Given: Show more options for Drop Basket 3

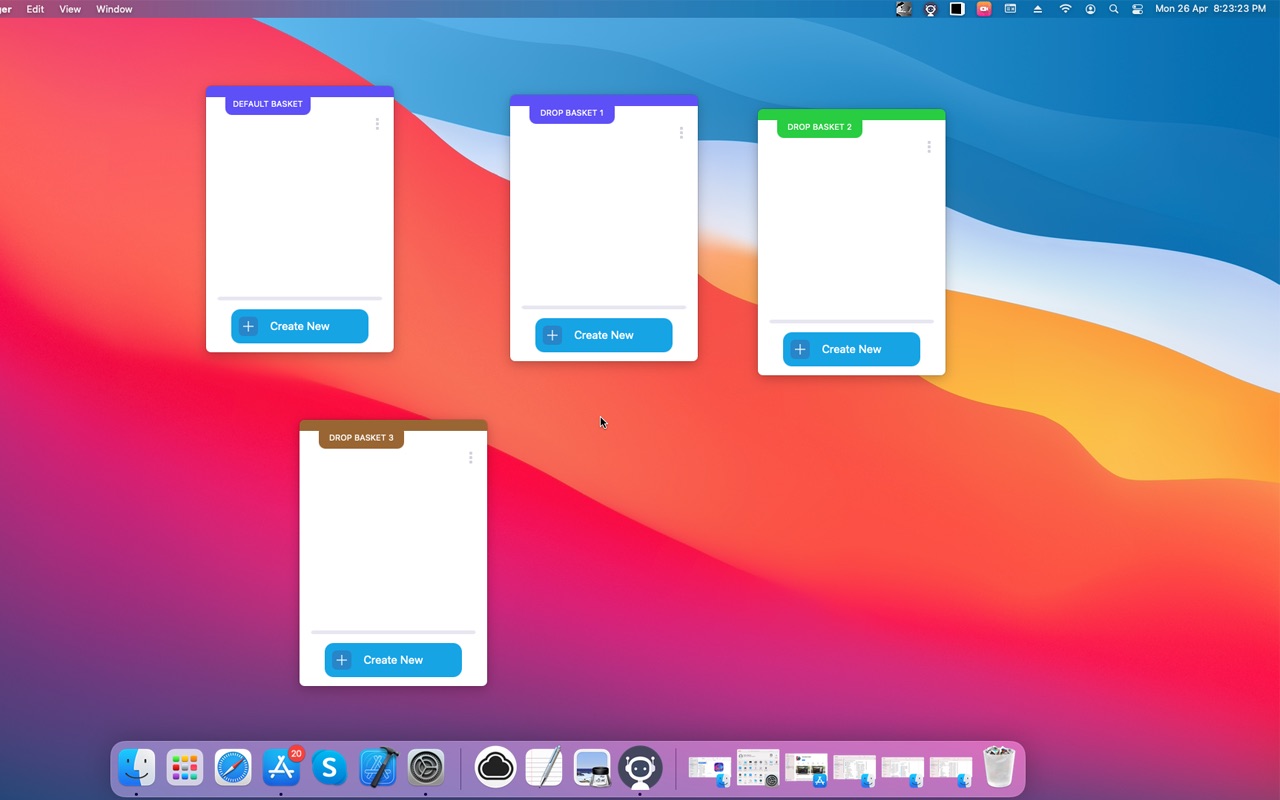Looking at the screenshot, I should (470, 458).
